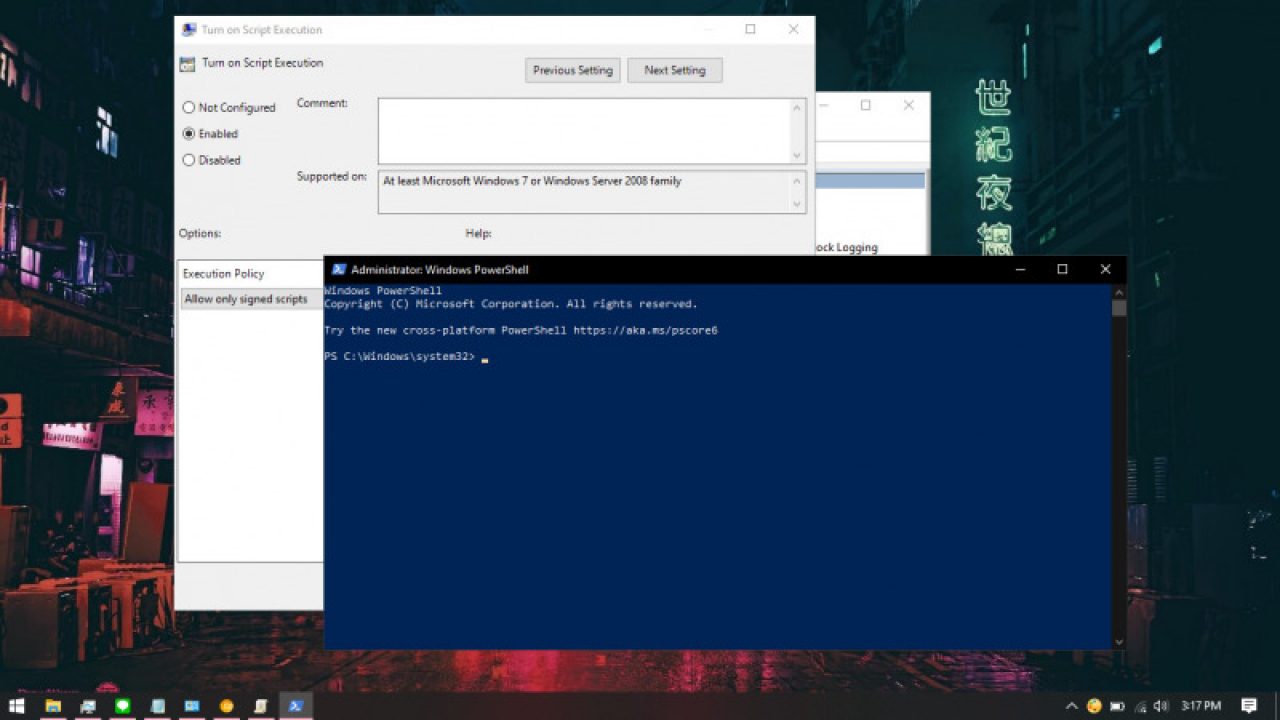The image size is (1280, 720).
Task: Click the Previous Setting button
Action: coord(573,70)
